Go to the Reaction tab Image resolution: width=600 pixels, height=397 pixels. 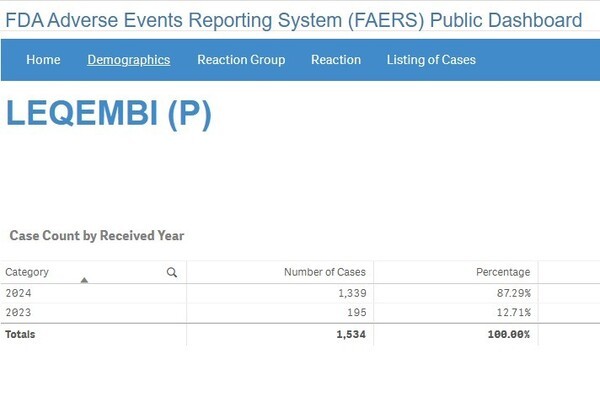[336, 60]
